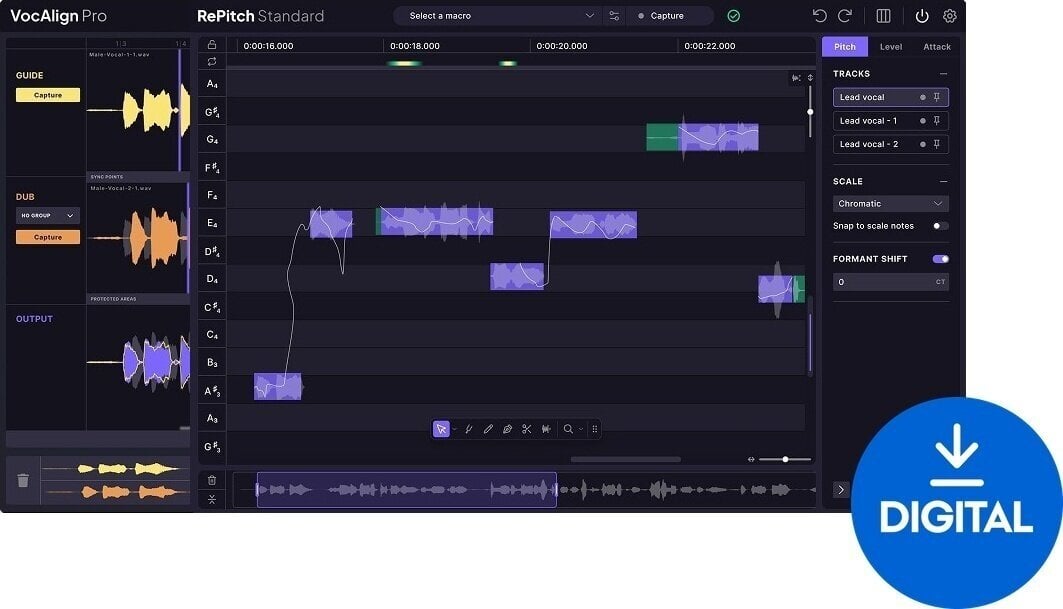Pin the Lead vocal track

[x=937, y=97]
